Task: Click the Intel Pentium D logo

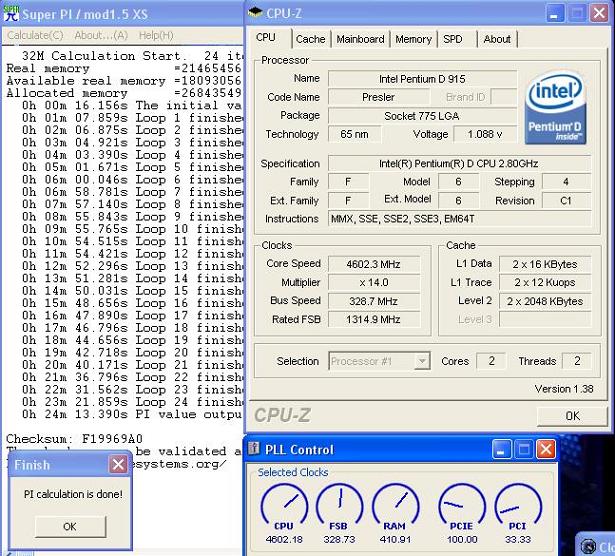Action: click(x=555, y=107)
